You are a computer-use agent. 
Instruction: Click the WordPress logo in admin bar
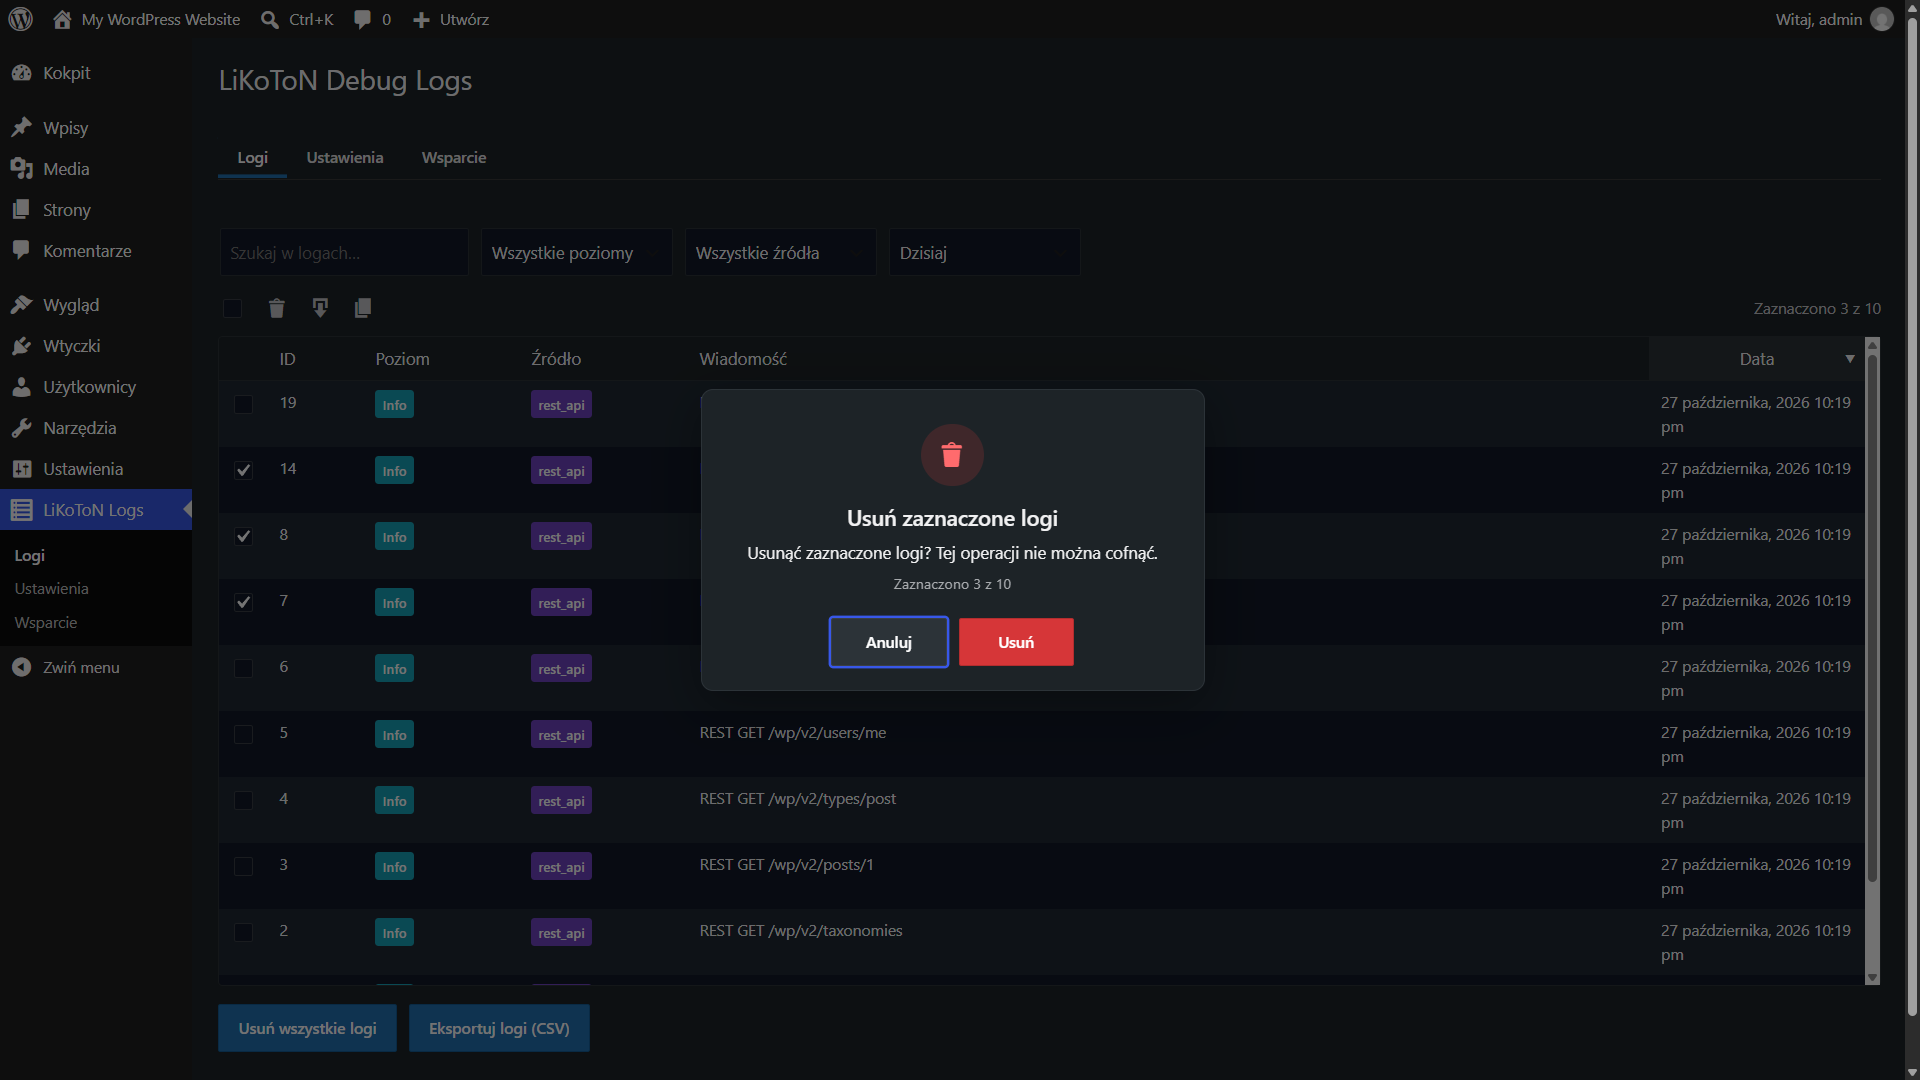[20, 19]
